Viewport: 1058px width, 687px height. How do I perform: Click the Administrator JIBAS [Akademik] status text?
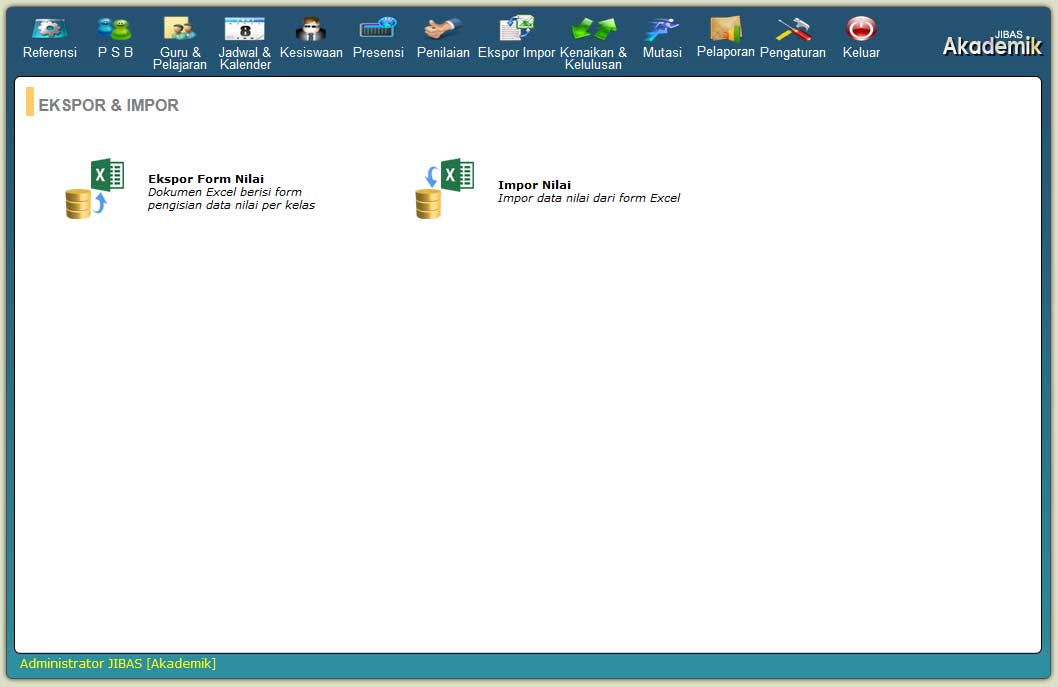[118, 663]
